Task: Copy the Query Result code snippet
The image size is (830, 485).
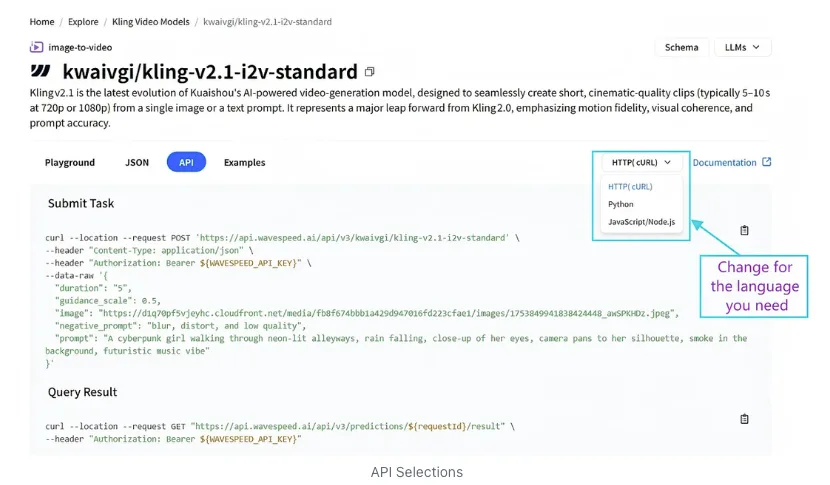Action: coord(744,419)
